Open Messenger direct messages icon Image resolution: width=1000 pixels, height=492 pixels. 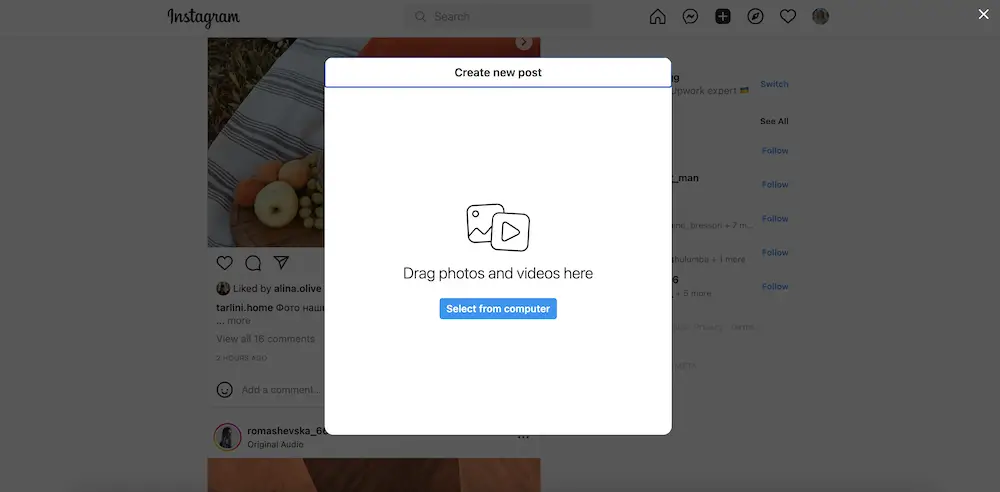(690, 17)
